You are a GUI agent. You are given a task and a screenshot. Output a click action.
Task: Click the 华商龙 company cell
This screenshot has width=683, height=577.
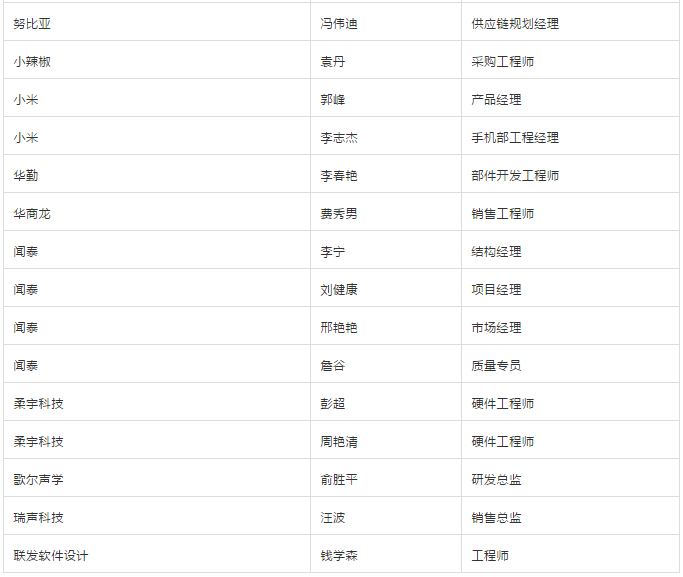[32, 213]
